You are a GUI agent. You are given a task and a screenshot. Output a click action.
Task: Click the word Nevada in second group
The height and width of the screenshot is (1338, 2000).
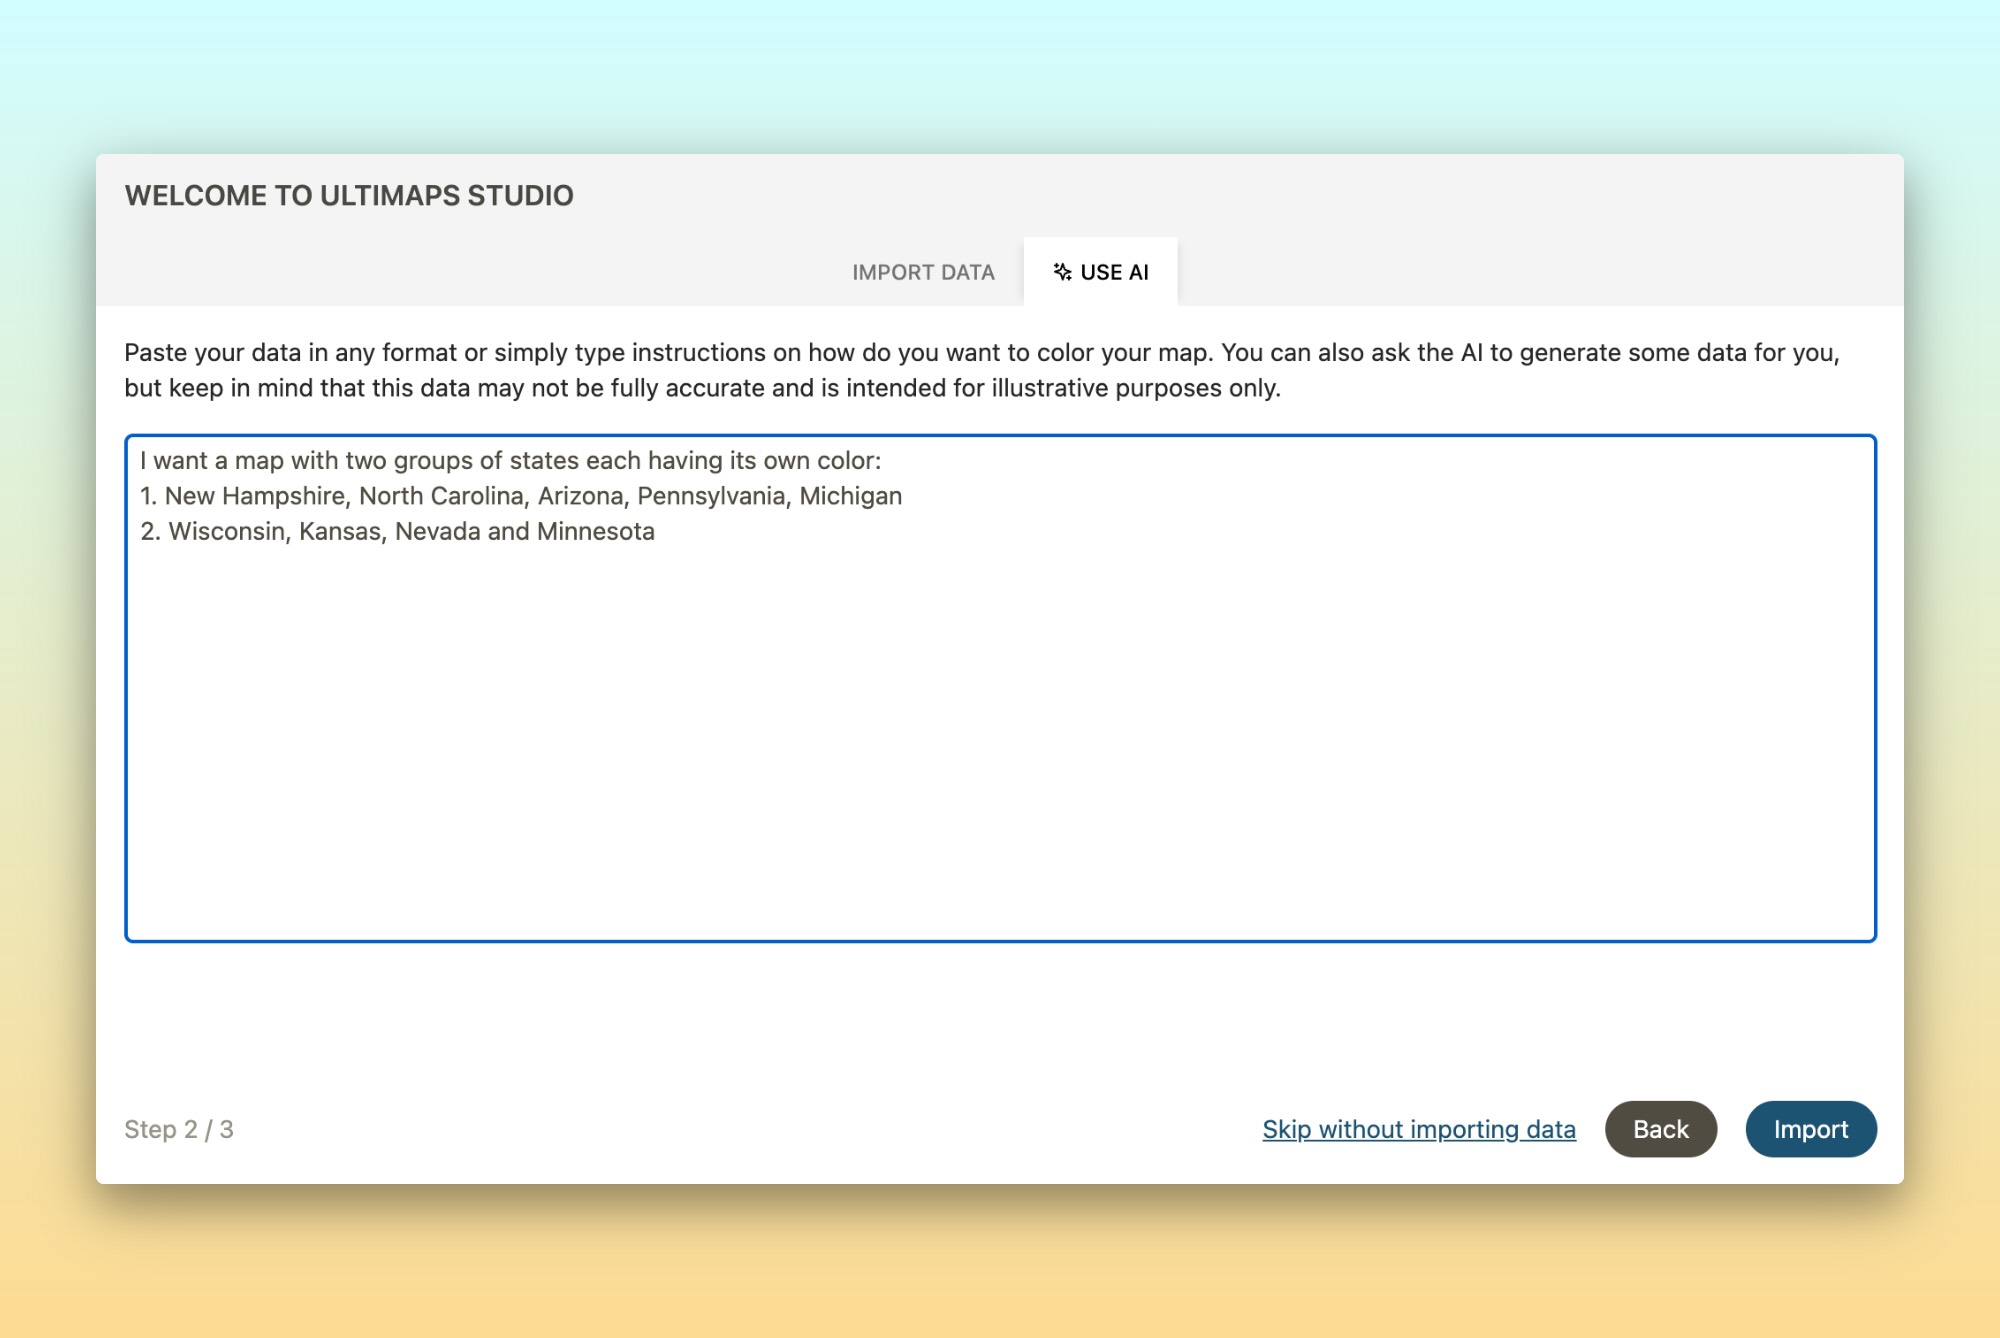point(437,531)
